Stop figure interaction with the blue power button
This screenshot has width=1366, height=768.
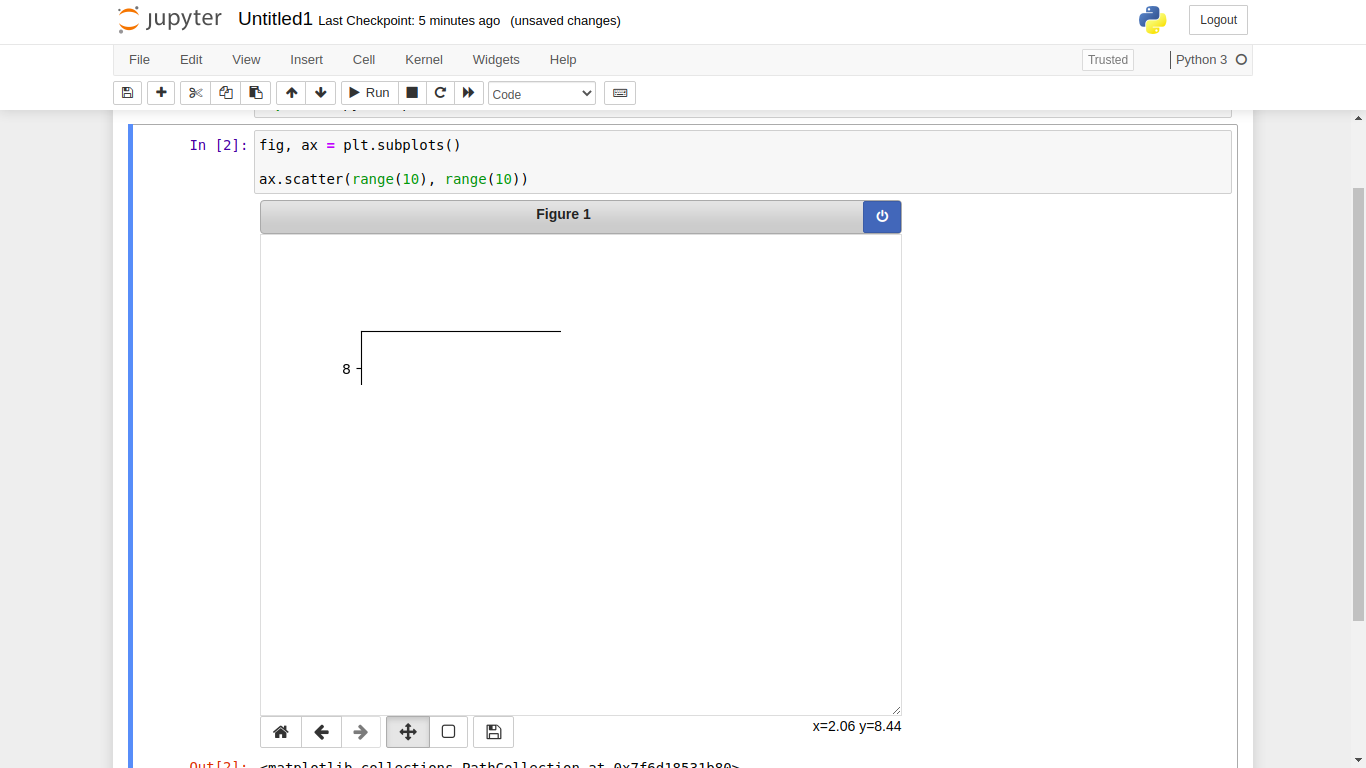point(882,217)
